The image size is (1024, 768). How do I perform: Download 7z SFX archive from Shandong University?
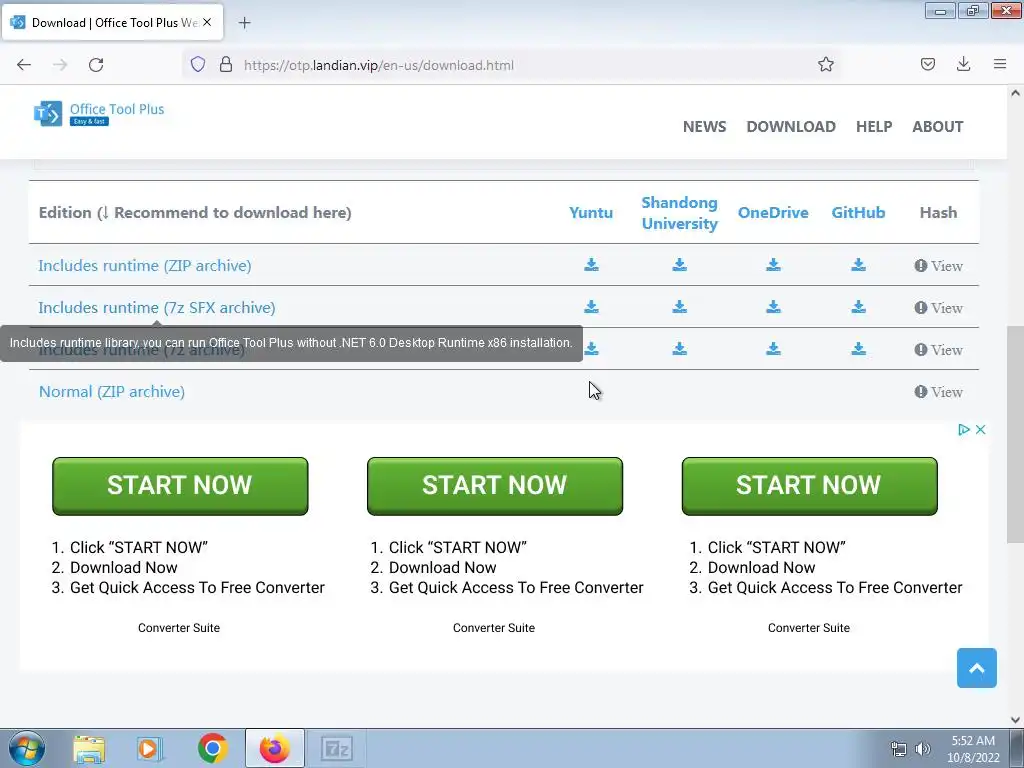(679, 307)
